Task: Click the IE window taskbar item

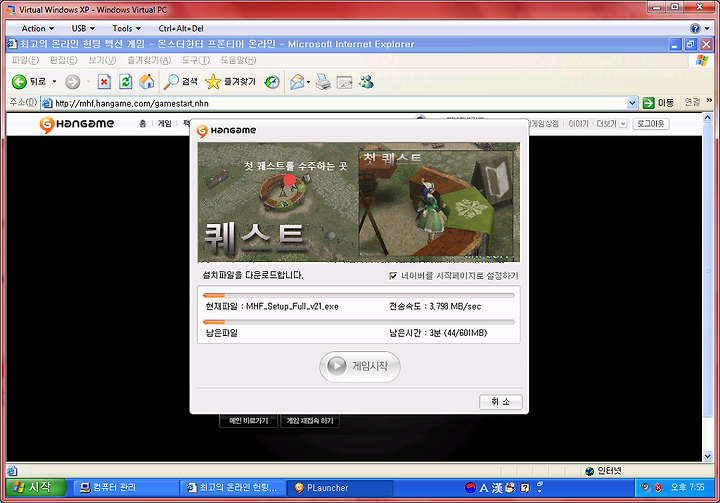Action: (x=233, y=488)
